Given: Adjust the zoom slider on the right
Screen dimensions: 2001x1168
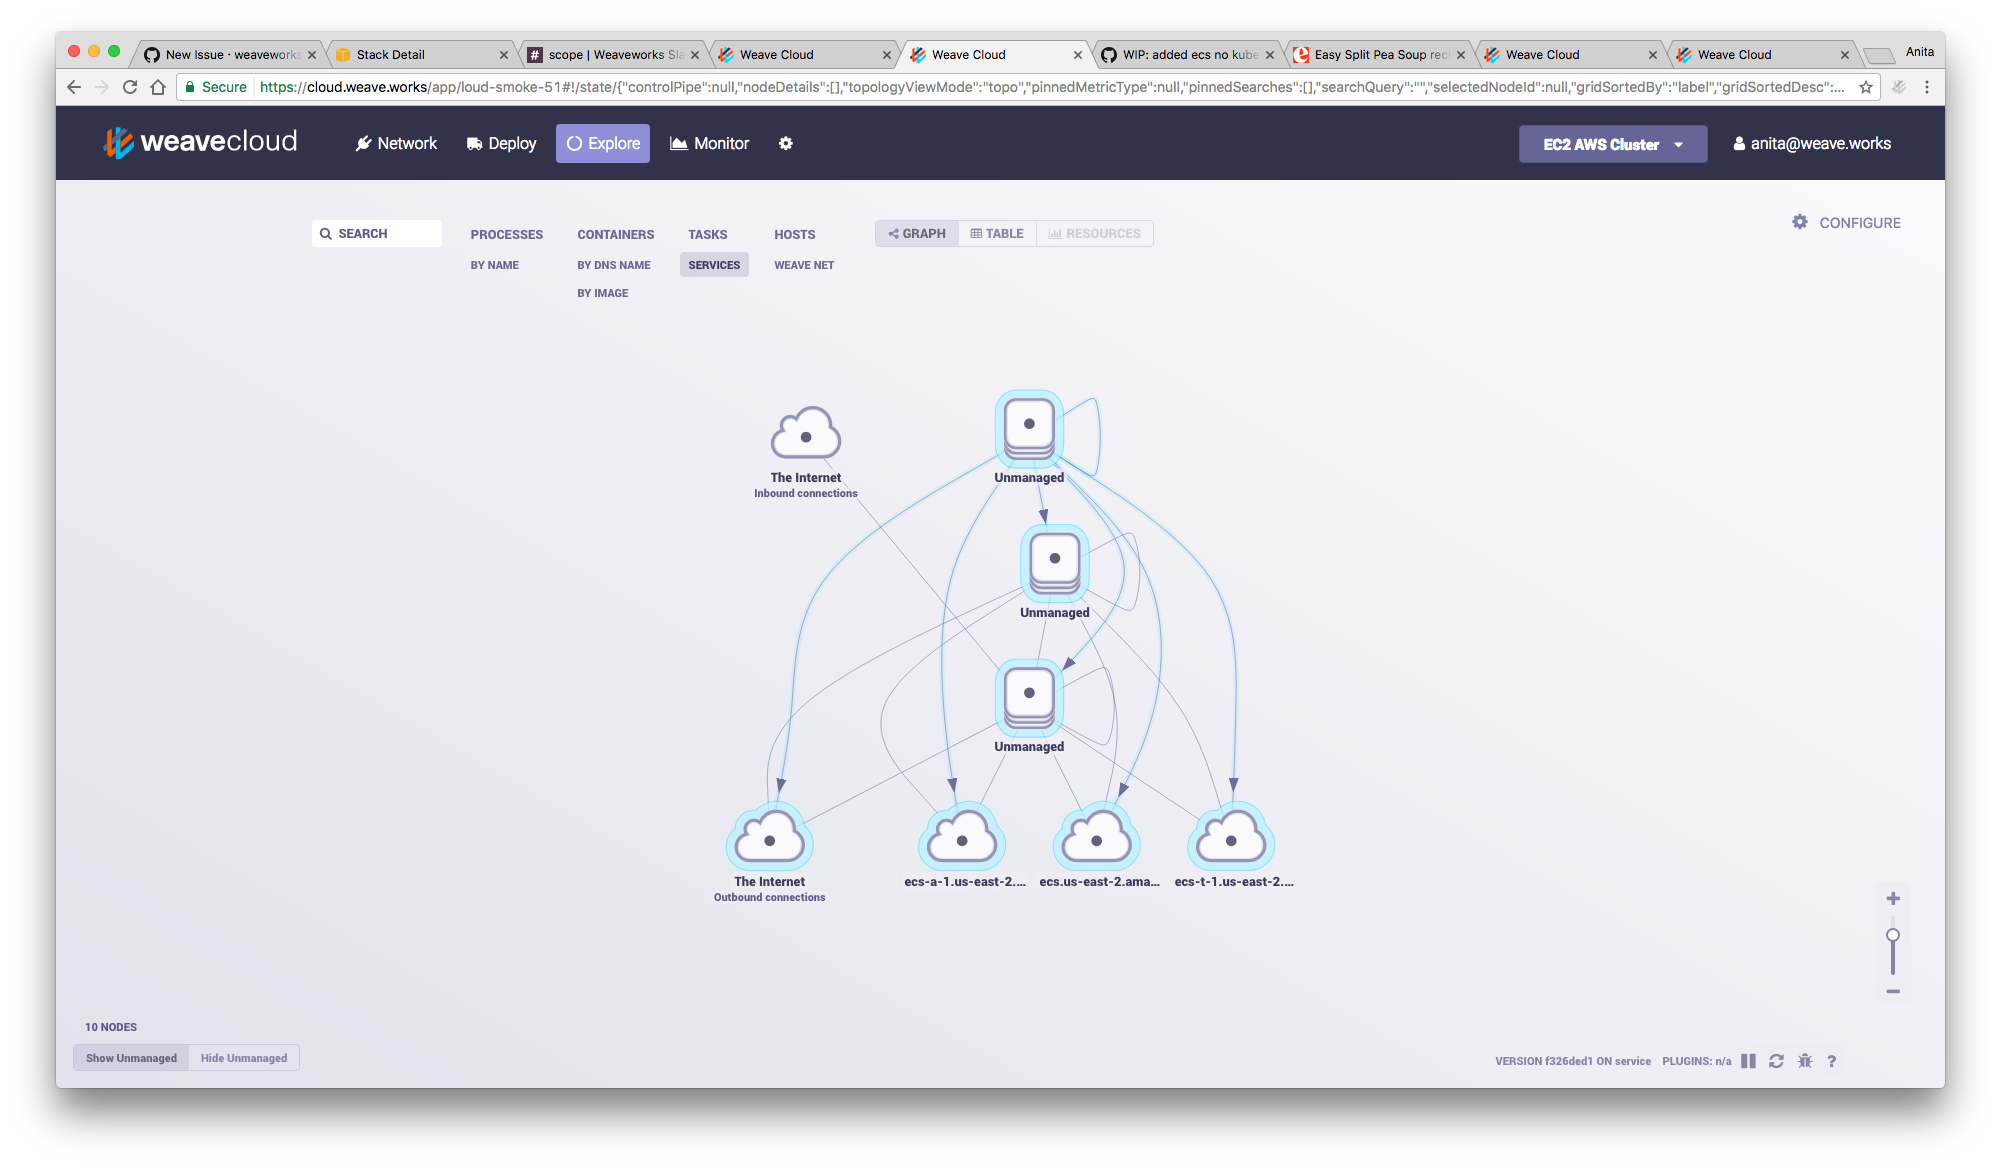Looking at the screenshot, I should point(1892,935).
